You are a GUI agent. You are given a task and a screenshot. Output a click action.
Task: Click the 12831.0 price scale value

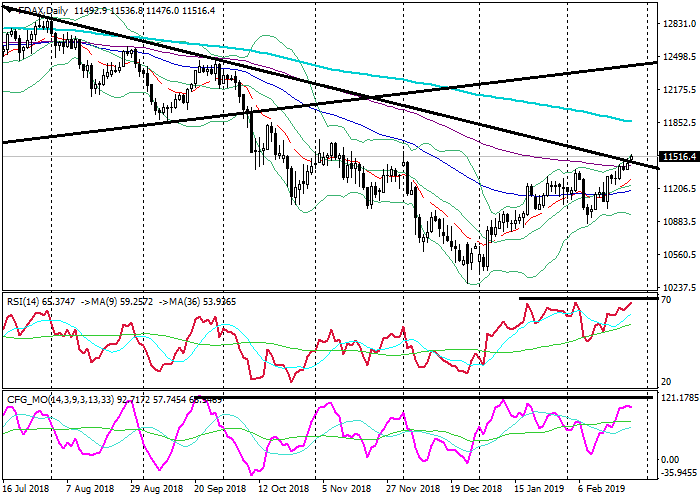coord(680,26)
